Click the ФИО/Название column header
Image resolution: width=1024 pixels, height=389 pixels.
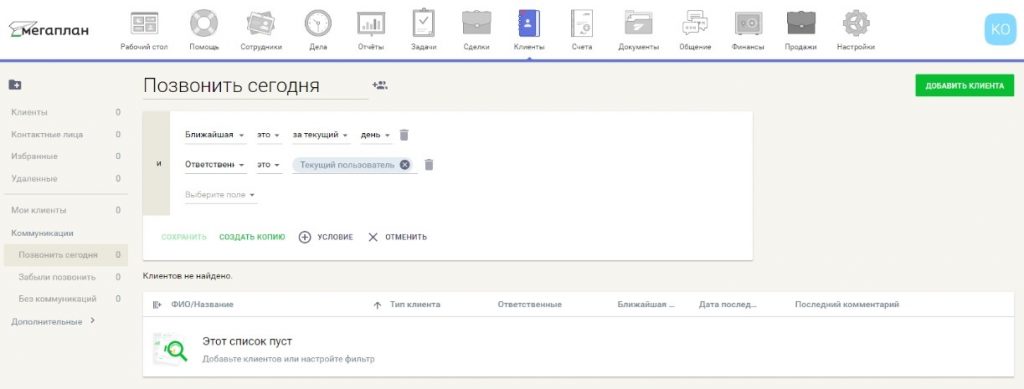click(202, 305)
